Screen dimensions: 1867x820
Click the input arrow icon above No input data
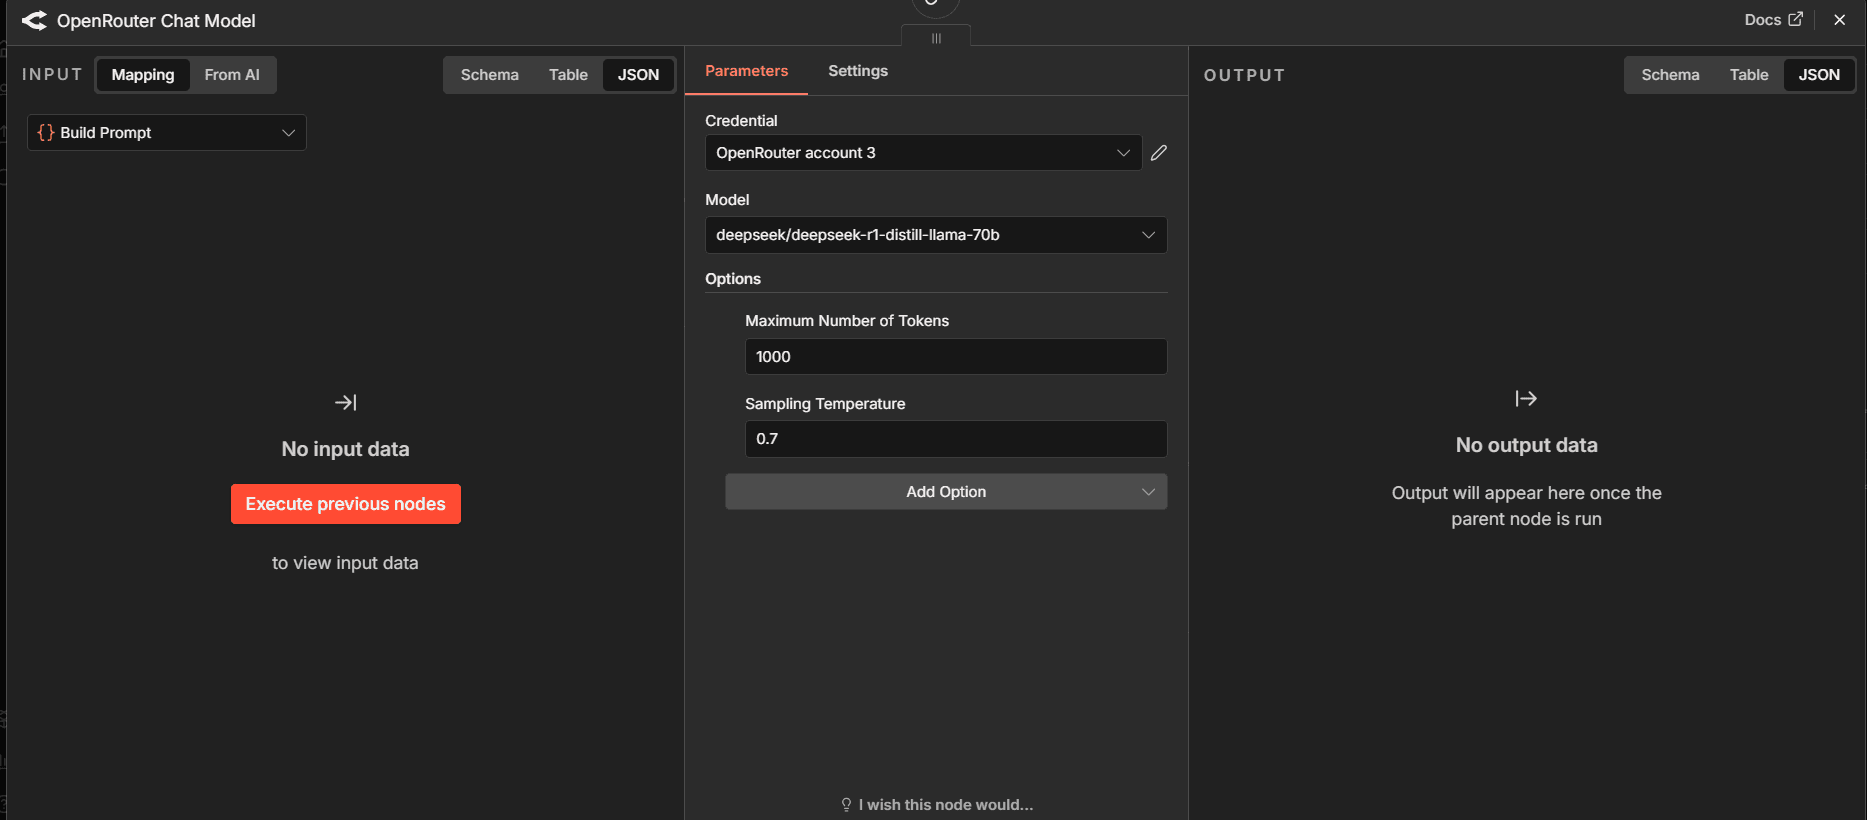pos(346,402)
